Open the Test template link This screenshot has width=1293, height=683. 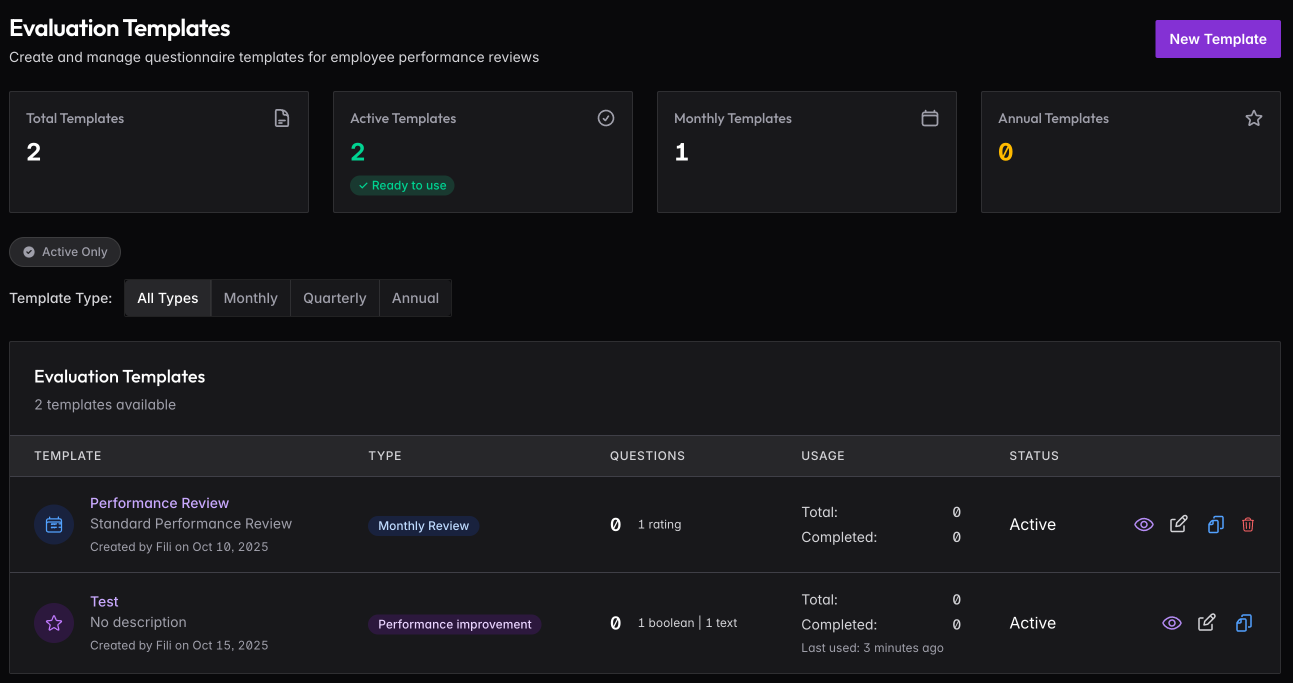(104, 602)
